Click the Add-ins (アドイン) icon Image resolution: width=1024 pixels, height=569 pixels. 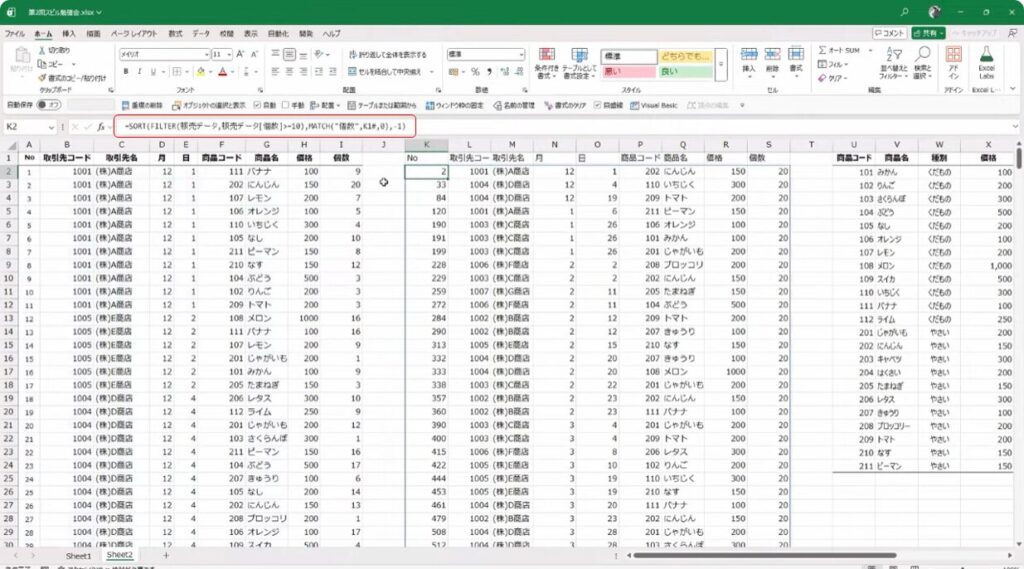[953, 60]
